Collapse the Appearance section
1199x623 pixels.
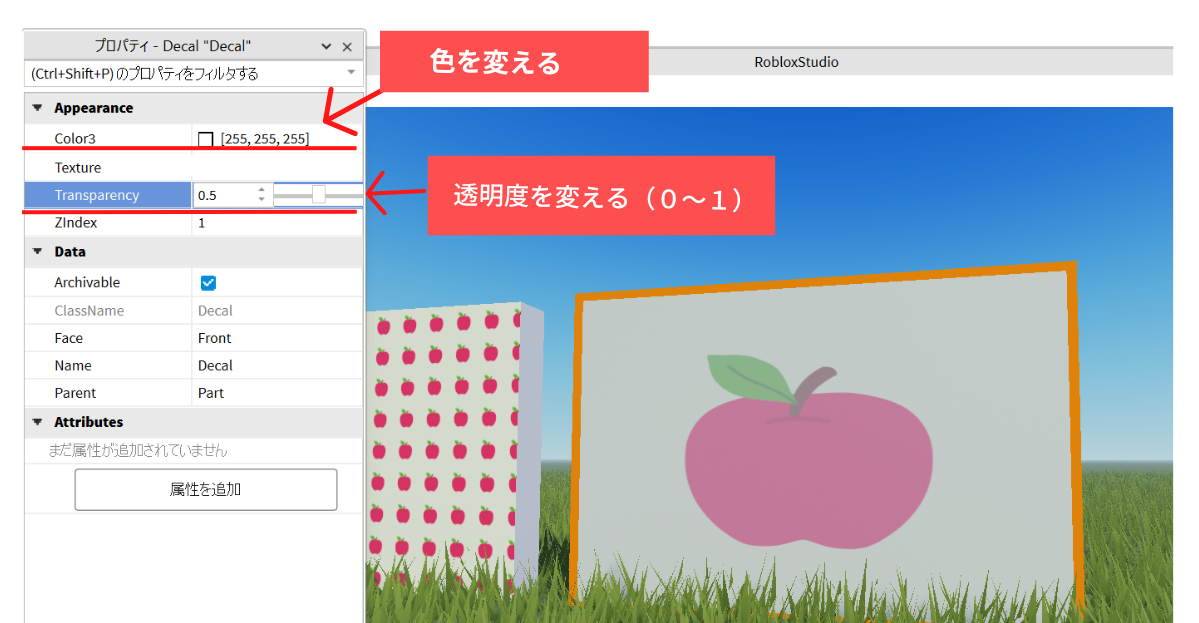(38, 108)
